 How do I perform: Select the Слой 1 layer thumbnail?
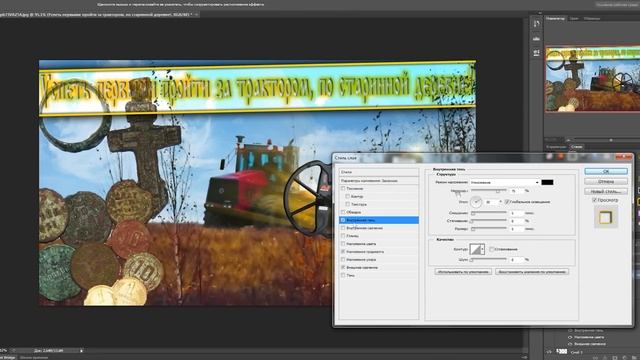click(x=562, y=351)
